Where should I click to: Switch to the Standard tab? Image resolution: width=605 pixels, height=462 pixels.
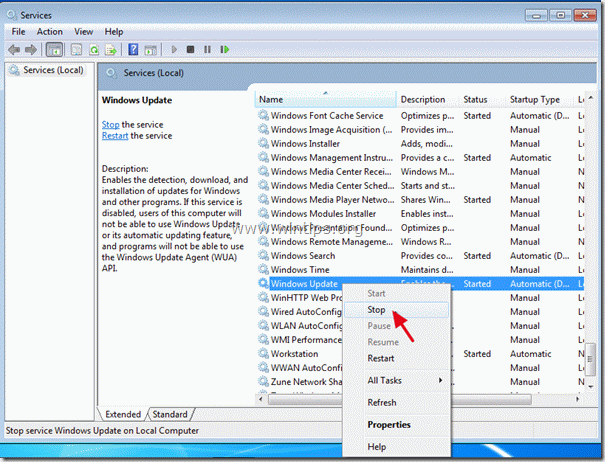pyautogui.click(x=170, y=414)
